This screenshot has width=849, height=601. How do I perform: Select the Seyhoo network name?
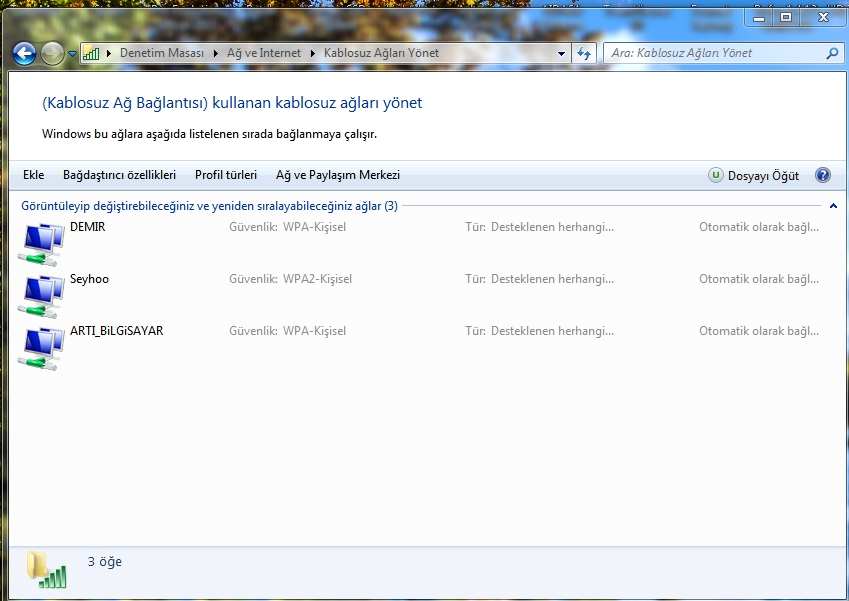[89, 279]
